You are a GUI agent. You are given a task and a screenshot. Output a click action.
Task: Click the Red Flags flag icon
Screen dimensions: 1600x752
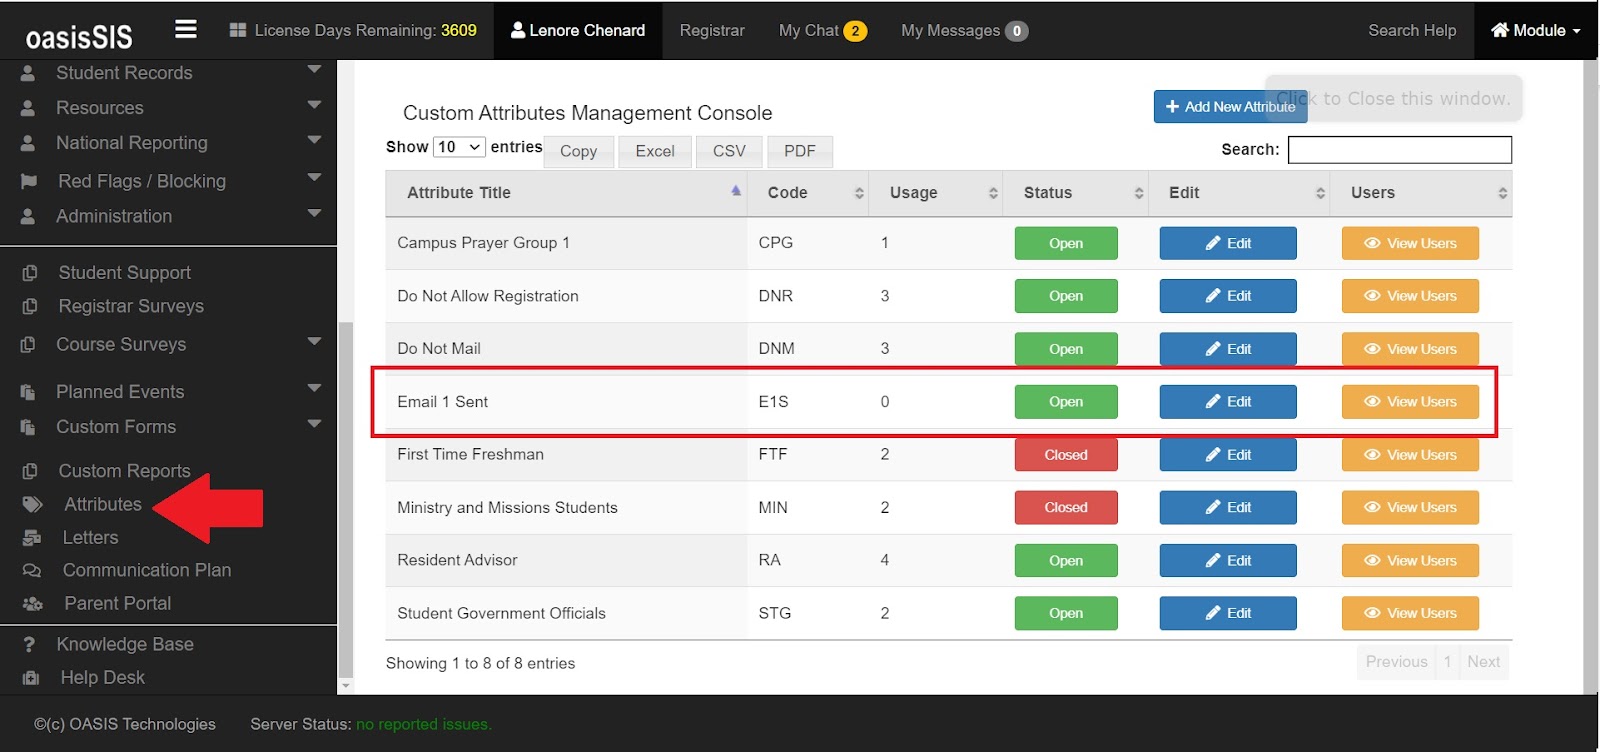pos(29,181)
